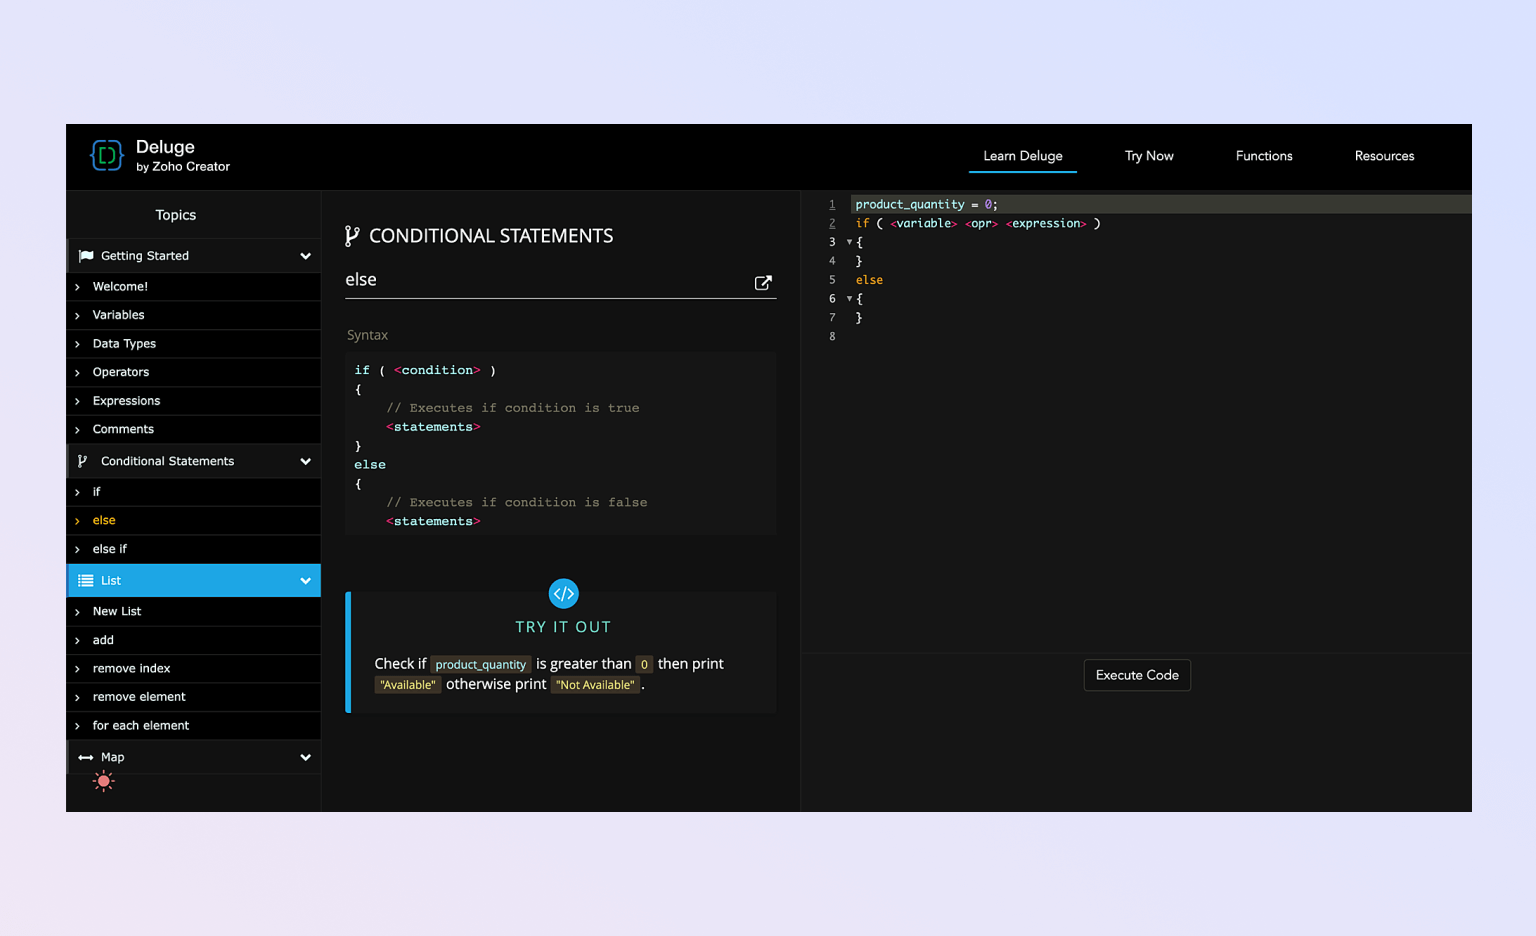Image resolution: width=1536 pixels, height=936 pixels.
Task: Click the Try It Out code icon
Action: (563, 594)
